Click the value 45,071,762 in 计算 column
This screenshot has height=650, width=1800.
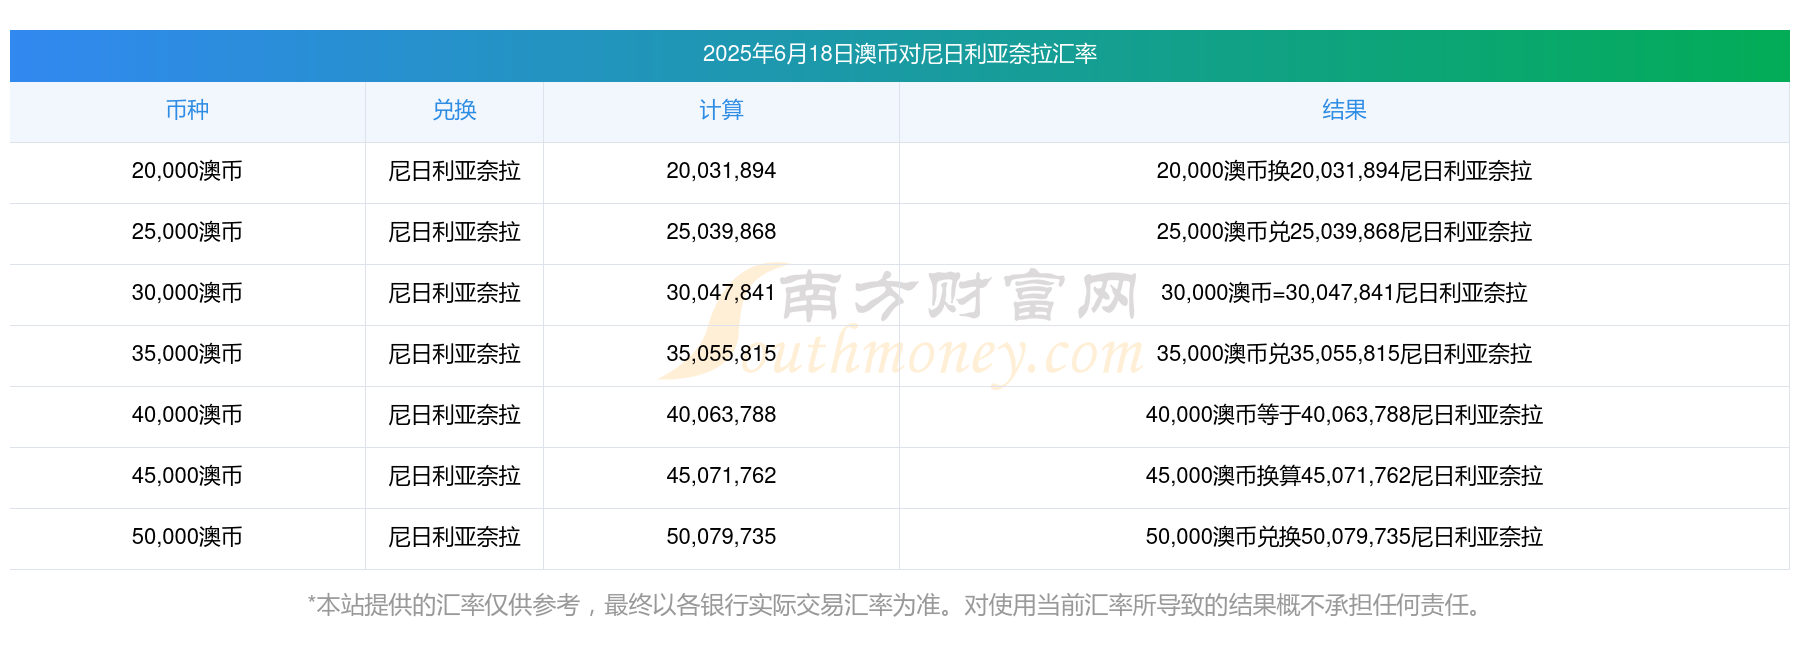pyautogui.click(x=721, y=476)
